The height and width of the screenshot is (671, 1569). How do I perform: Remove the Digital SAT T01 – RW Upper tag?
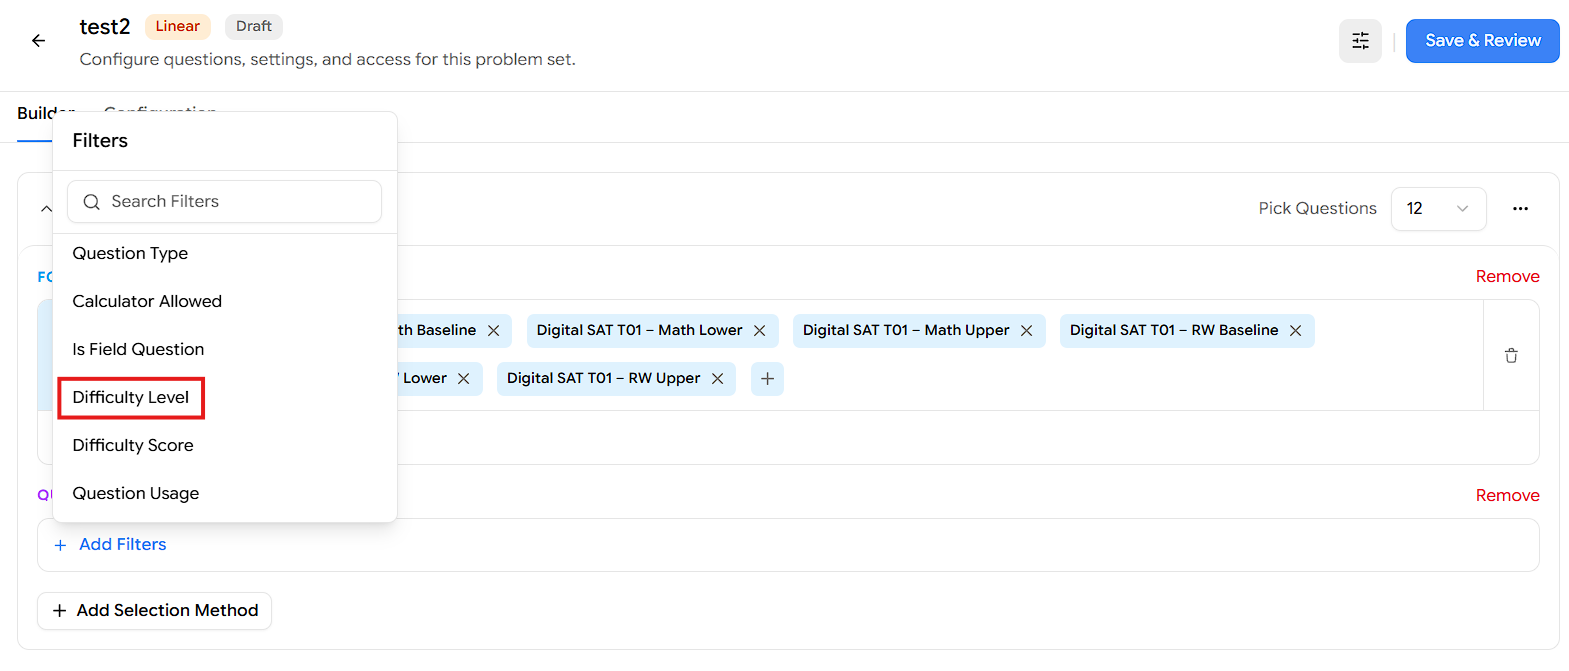pyautogui.click(x=718, y=379)
